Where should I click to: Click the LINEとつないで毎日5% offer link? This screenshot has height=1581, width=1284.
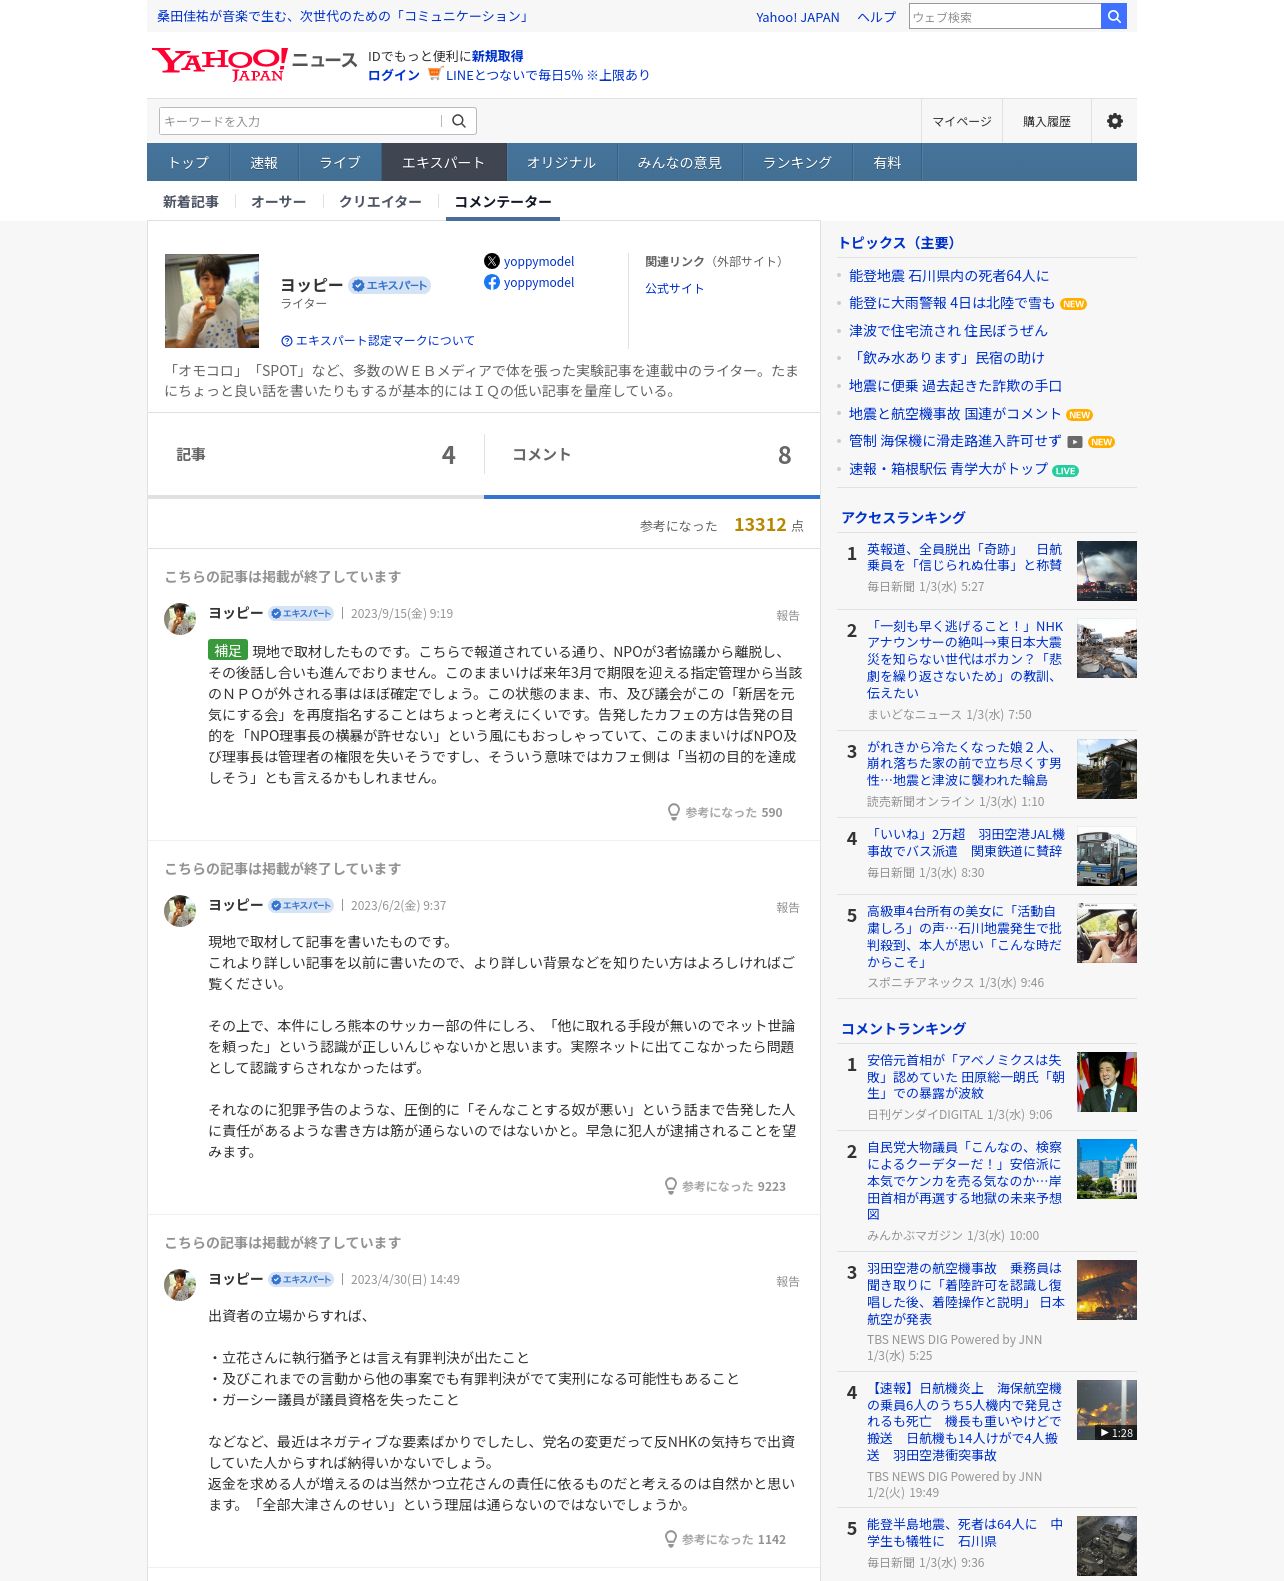click(547, 75)
